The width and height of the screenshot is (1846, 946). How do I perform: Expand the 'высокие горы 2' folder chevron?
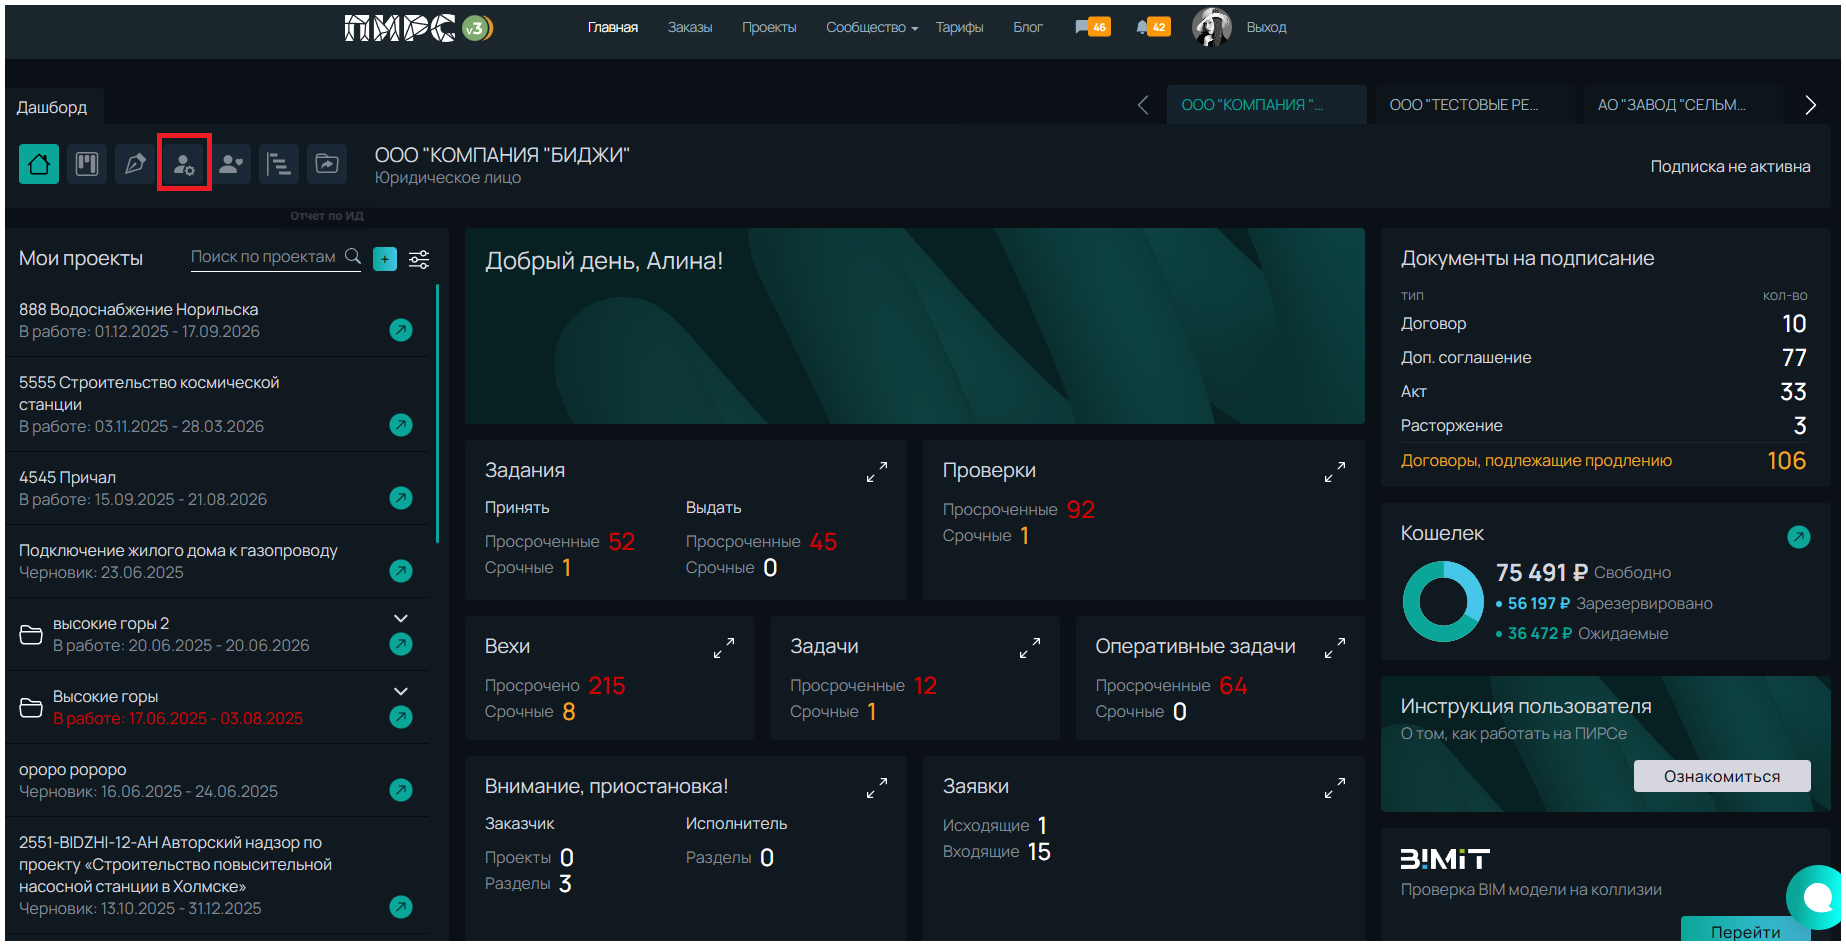coord(401,618)
